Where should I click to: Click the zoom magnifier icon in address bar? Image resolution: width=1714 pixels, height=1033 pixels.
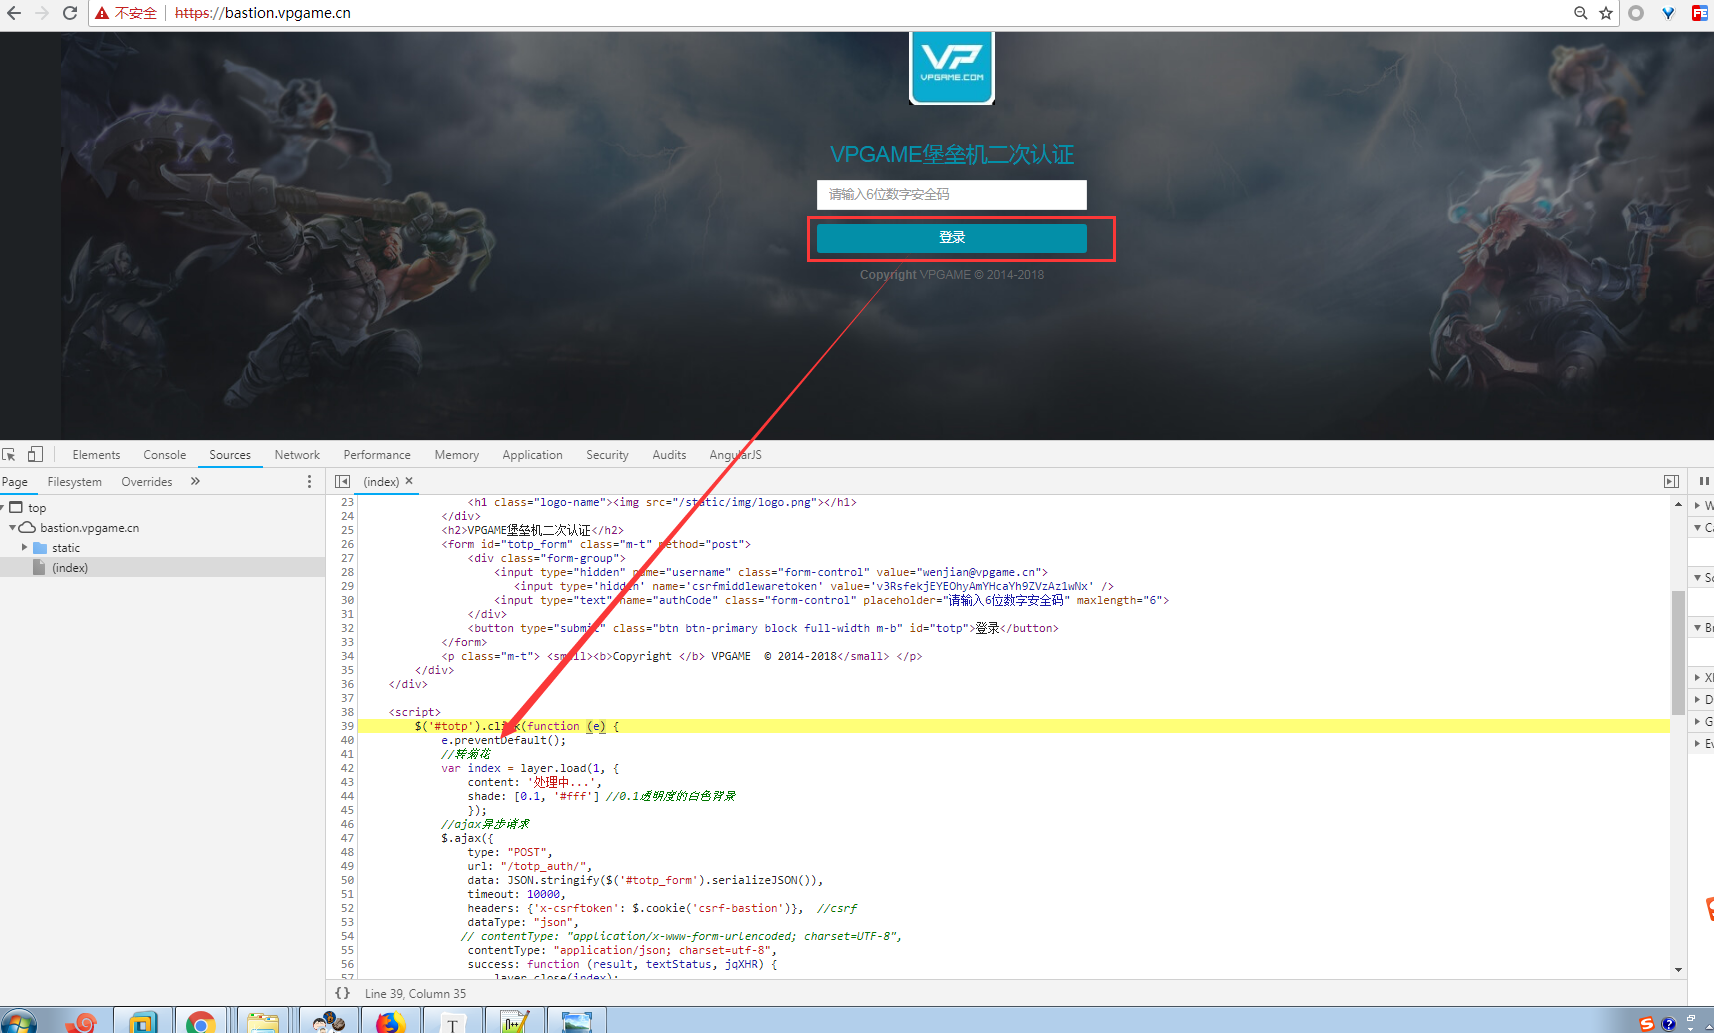tap(1581, 13)
